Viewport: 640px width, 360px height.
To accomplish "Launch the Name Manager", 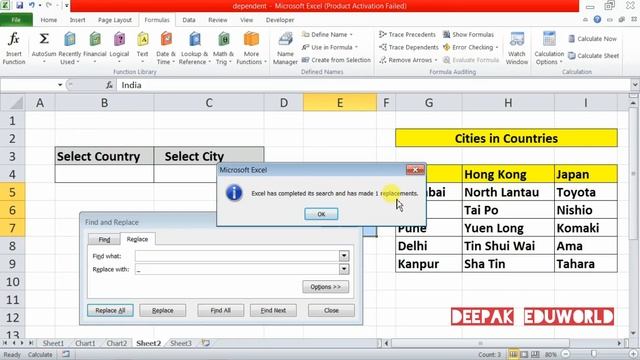I will click(285, 49).
